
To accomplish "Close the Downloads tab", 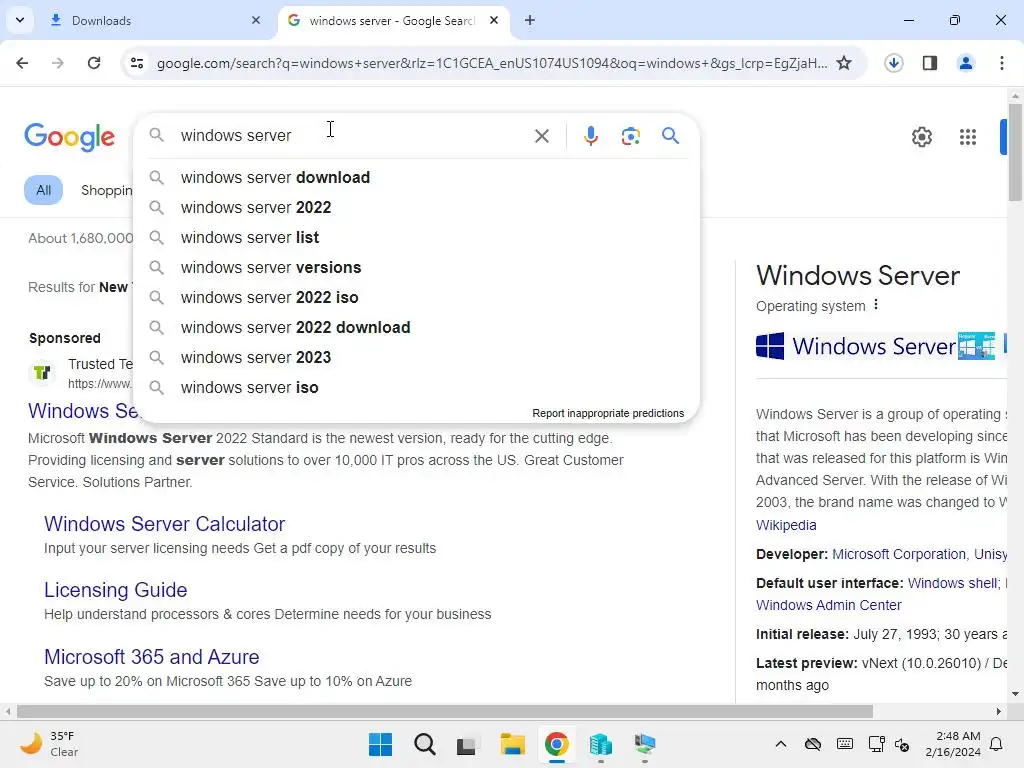I will pos(256,20).
